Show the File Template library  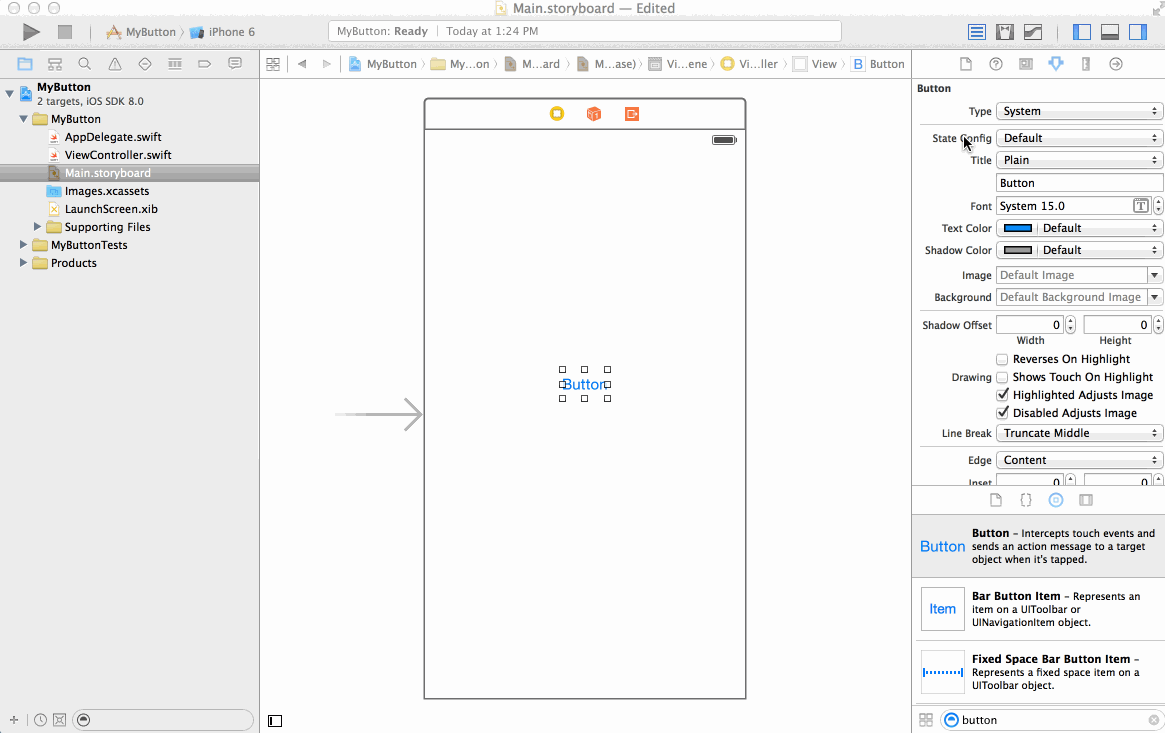[996, 500]
